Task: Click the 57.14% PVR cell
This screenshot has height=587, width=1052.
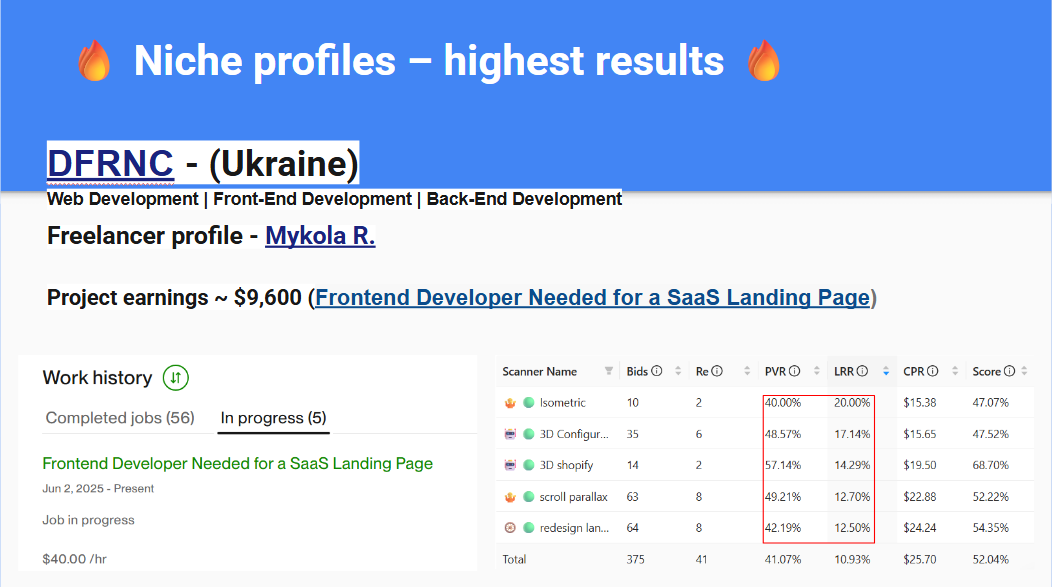Action: pos(783,465)
